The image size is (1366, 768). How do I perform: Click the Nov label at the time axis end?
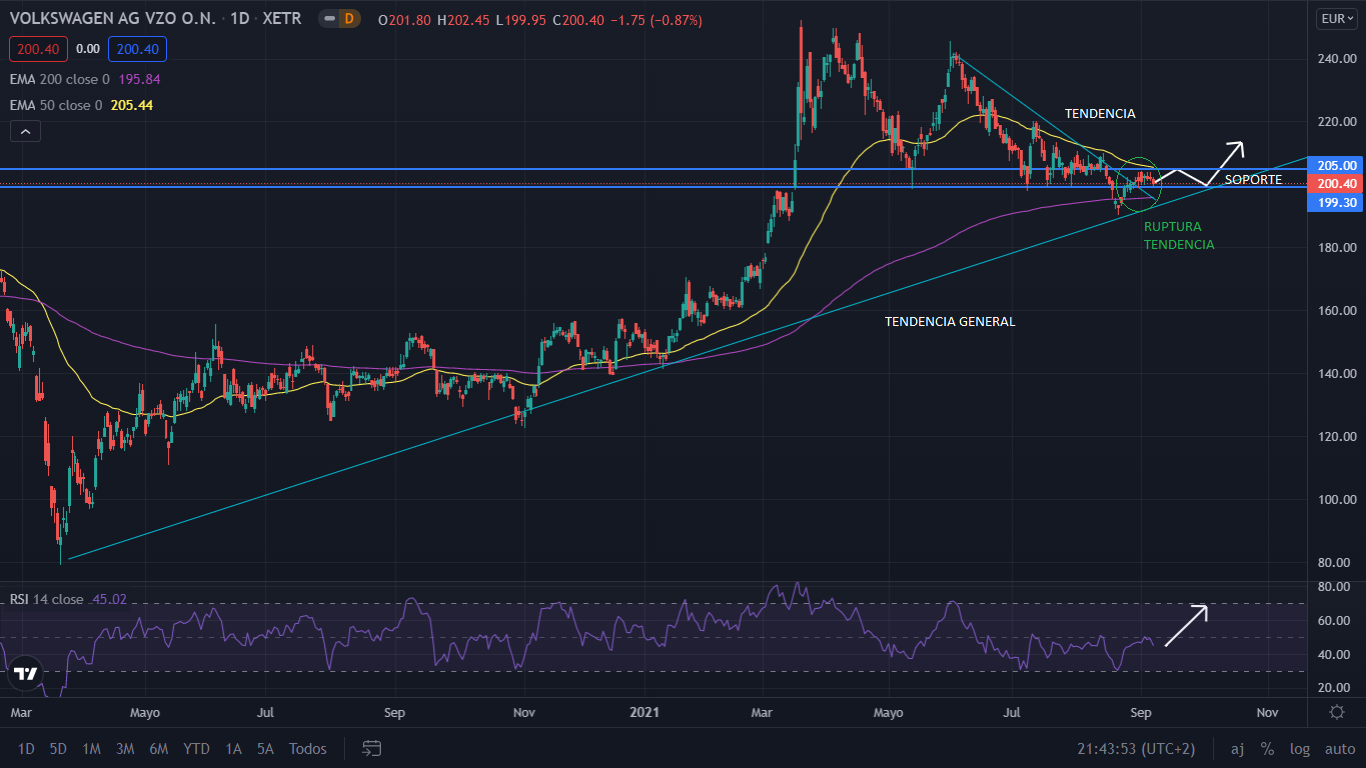(1267, 713)
